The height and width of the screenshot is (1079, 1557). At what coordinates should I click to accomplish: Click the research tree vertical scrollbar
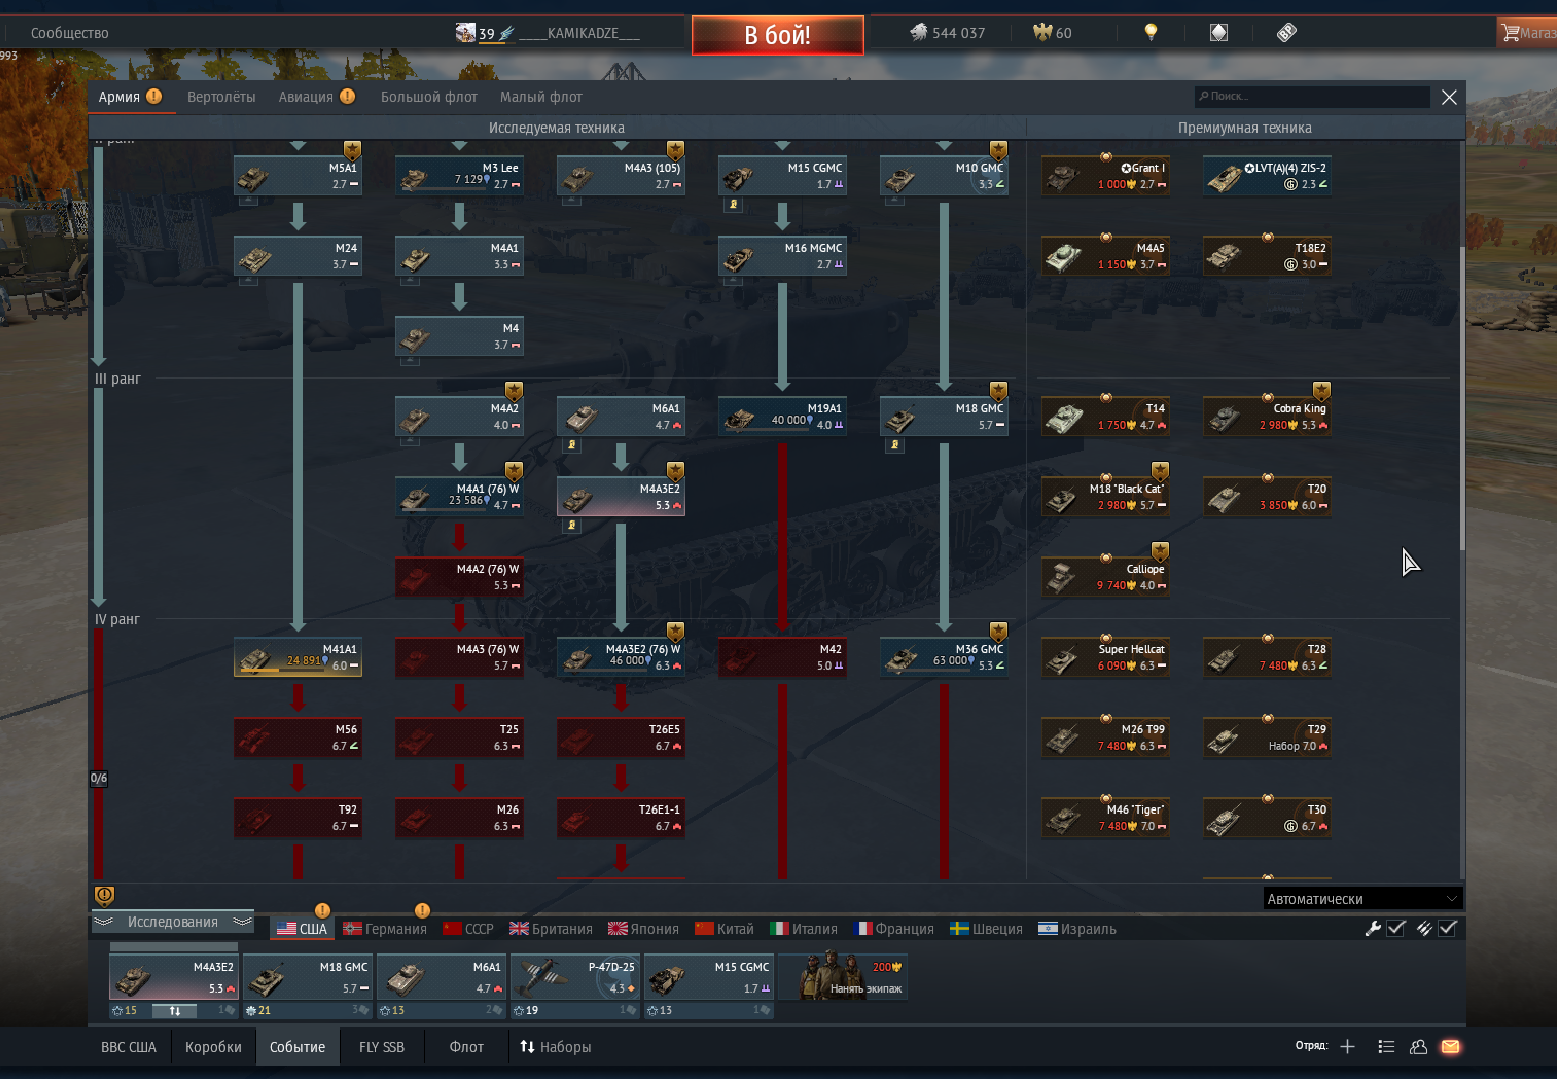pyautogui.click(x=1461, y=400)
